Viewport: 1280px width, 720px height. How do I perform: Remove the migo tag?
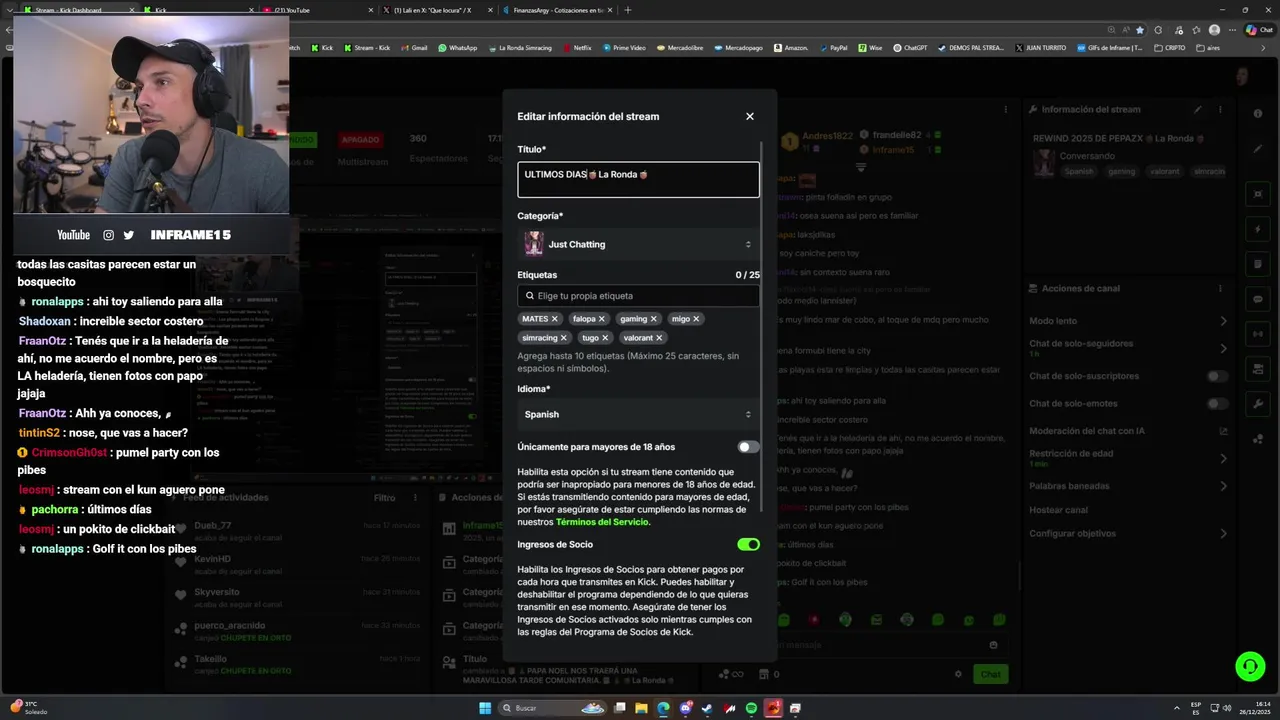(x=696, y=319)
